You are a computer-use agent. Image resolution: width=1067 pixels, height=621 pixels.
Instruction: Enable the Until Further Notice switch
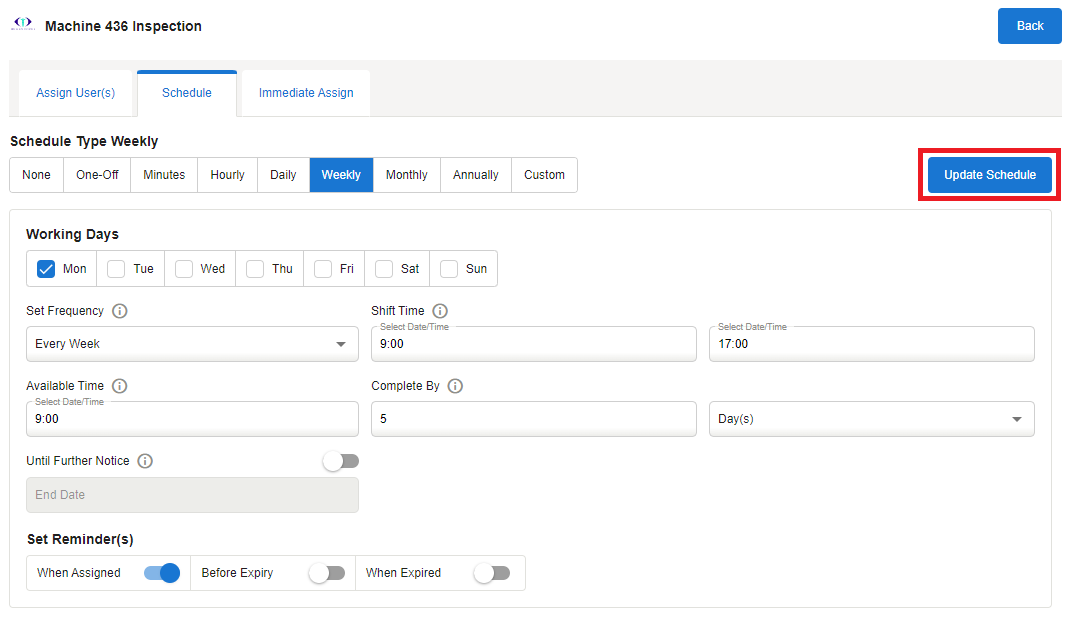(x=340, y=461)
